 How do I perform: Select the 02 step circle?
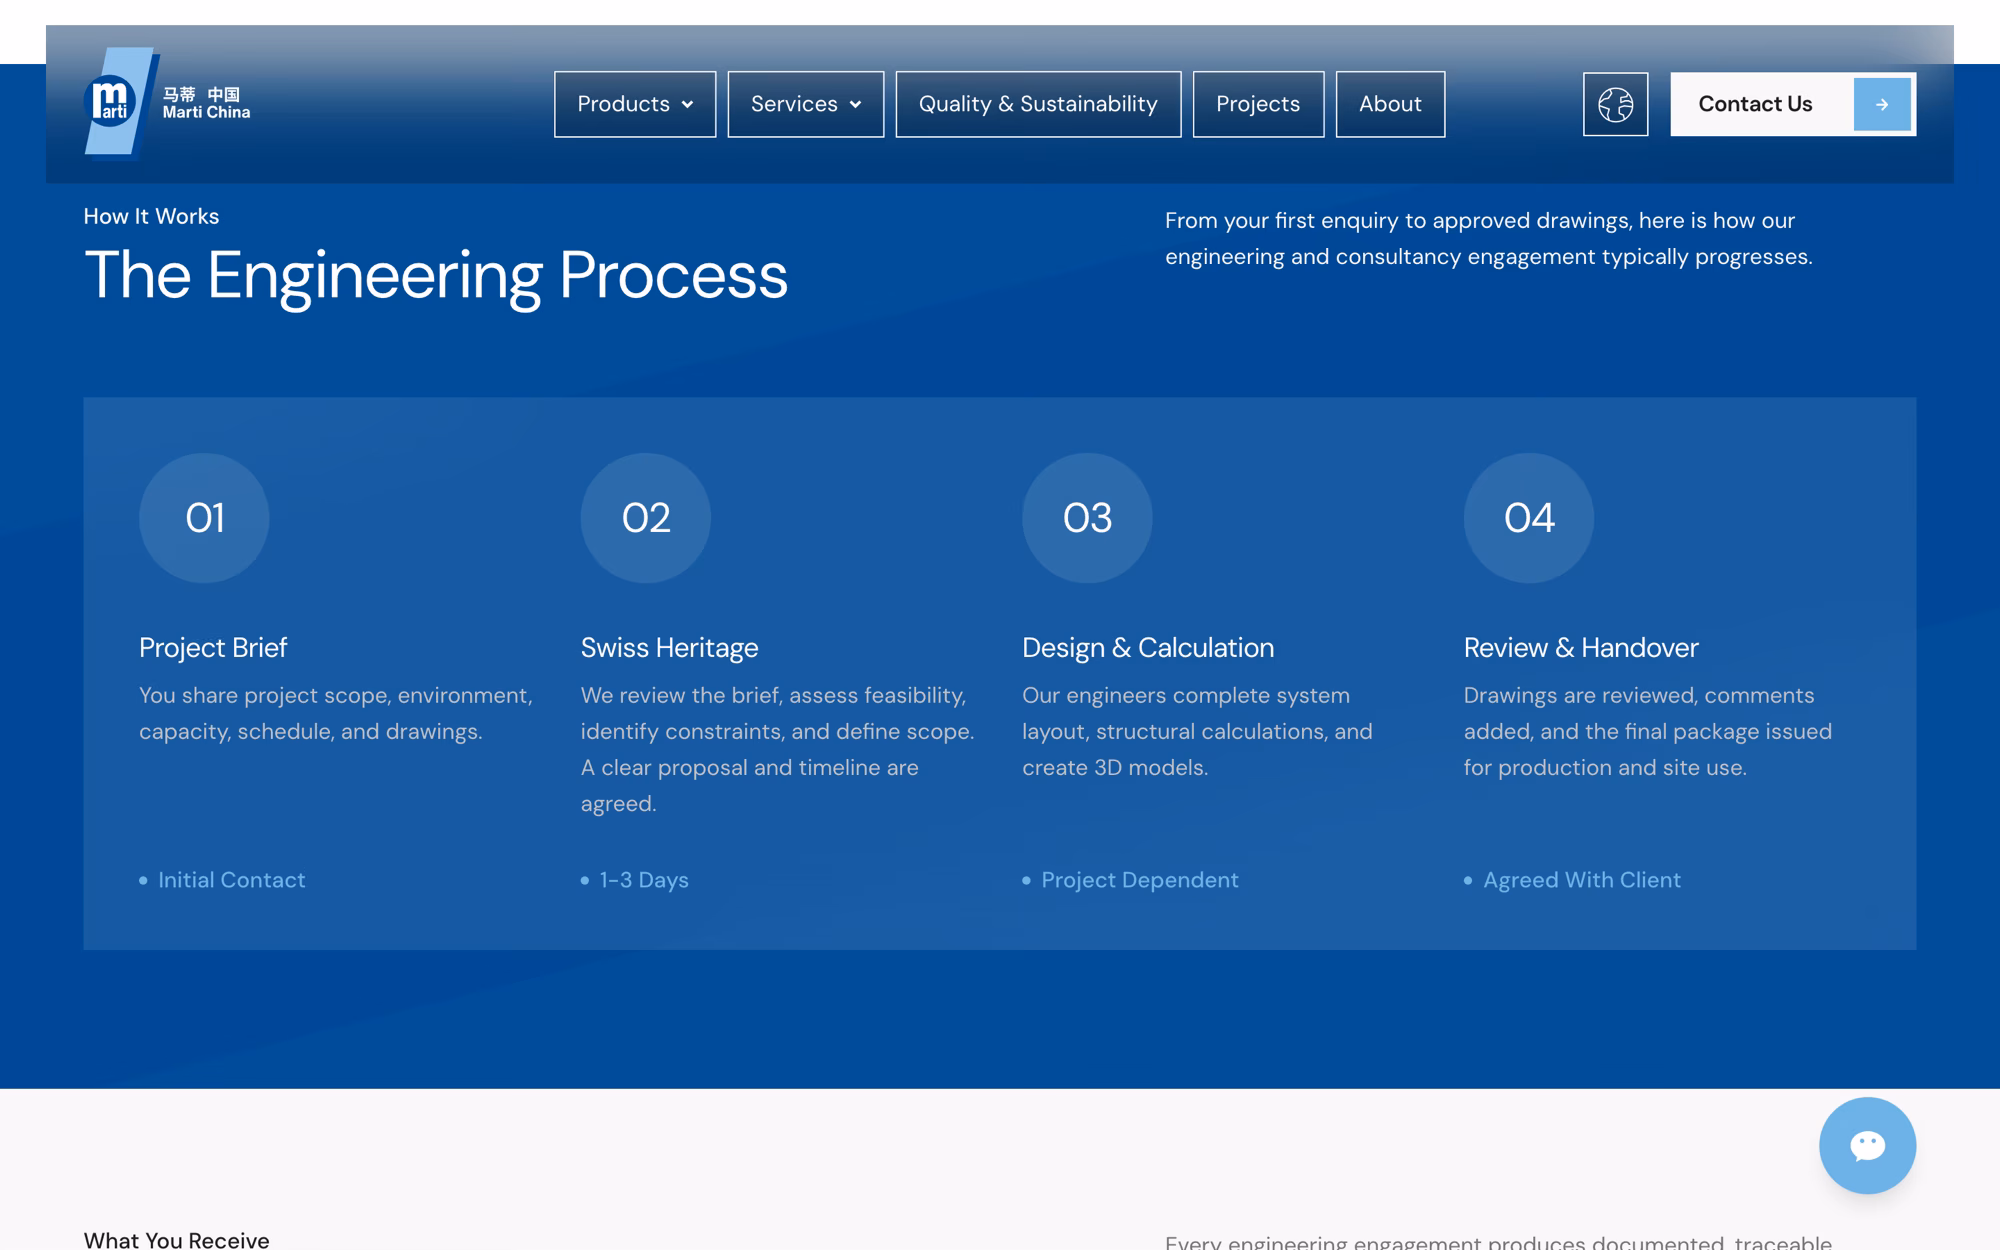pos(646,518)
